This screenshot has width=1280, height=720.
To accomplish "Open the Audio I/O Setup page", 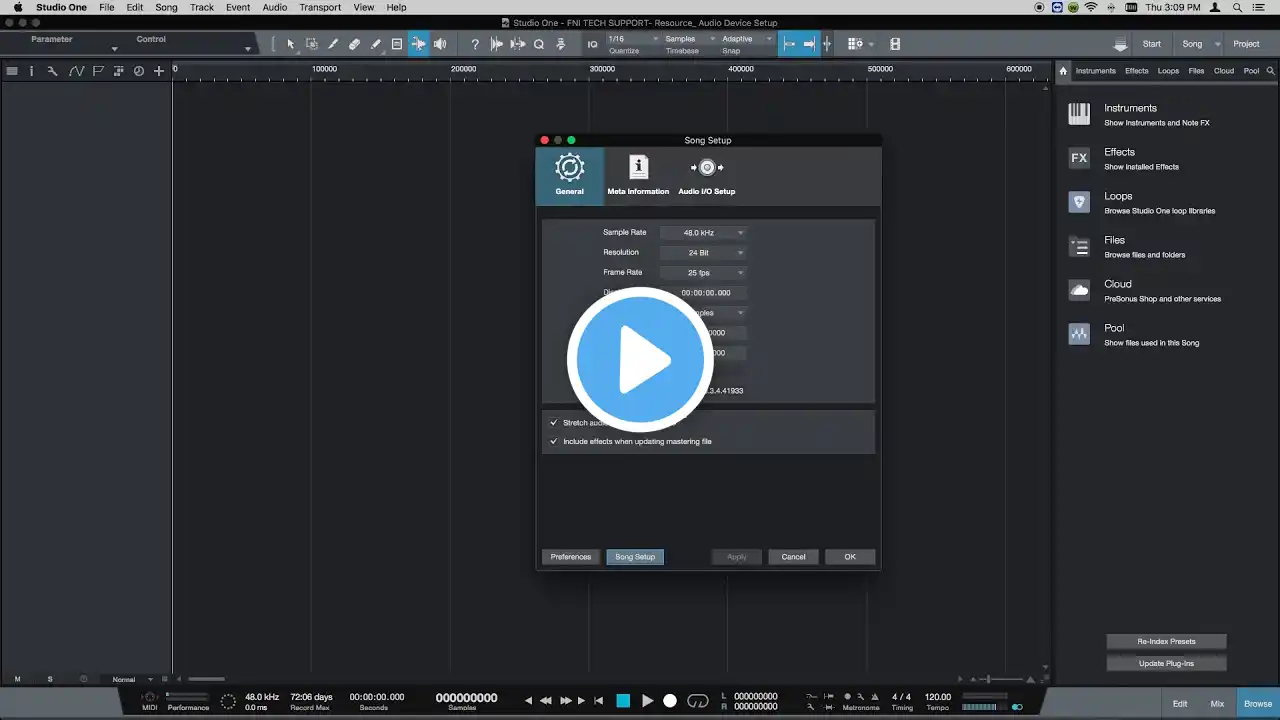I will (x=707, y=176).
